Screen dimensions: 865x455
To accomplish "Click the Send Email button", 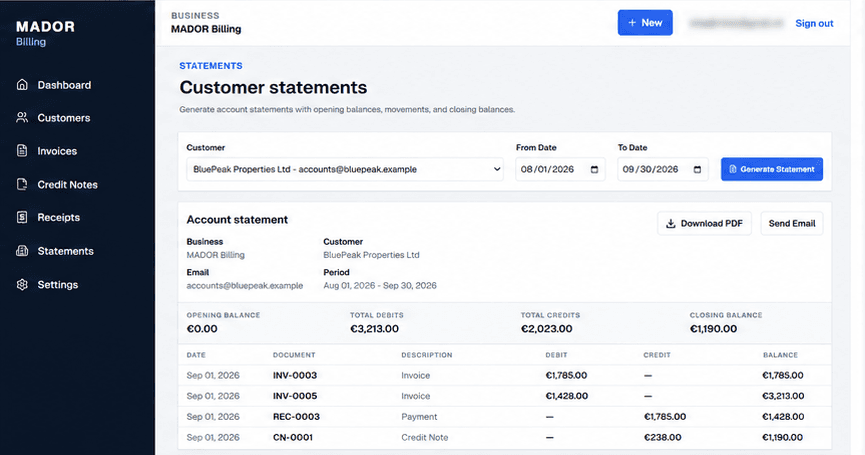I will point(792,223).
